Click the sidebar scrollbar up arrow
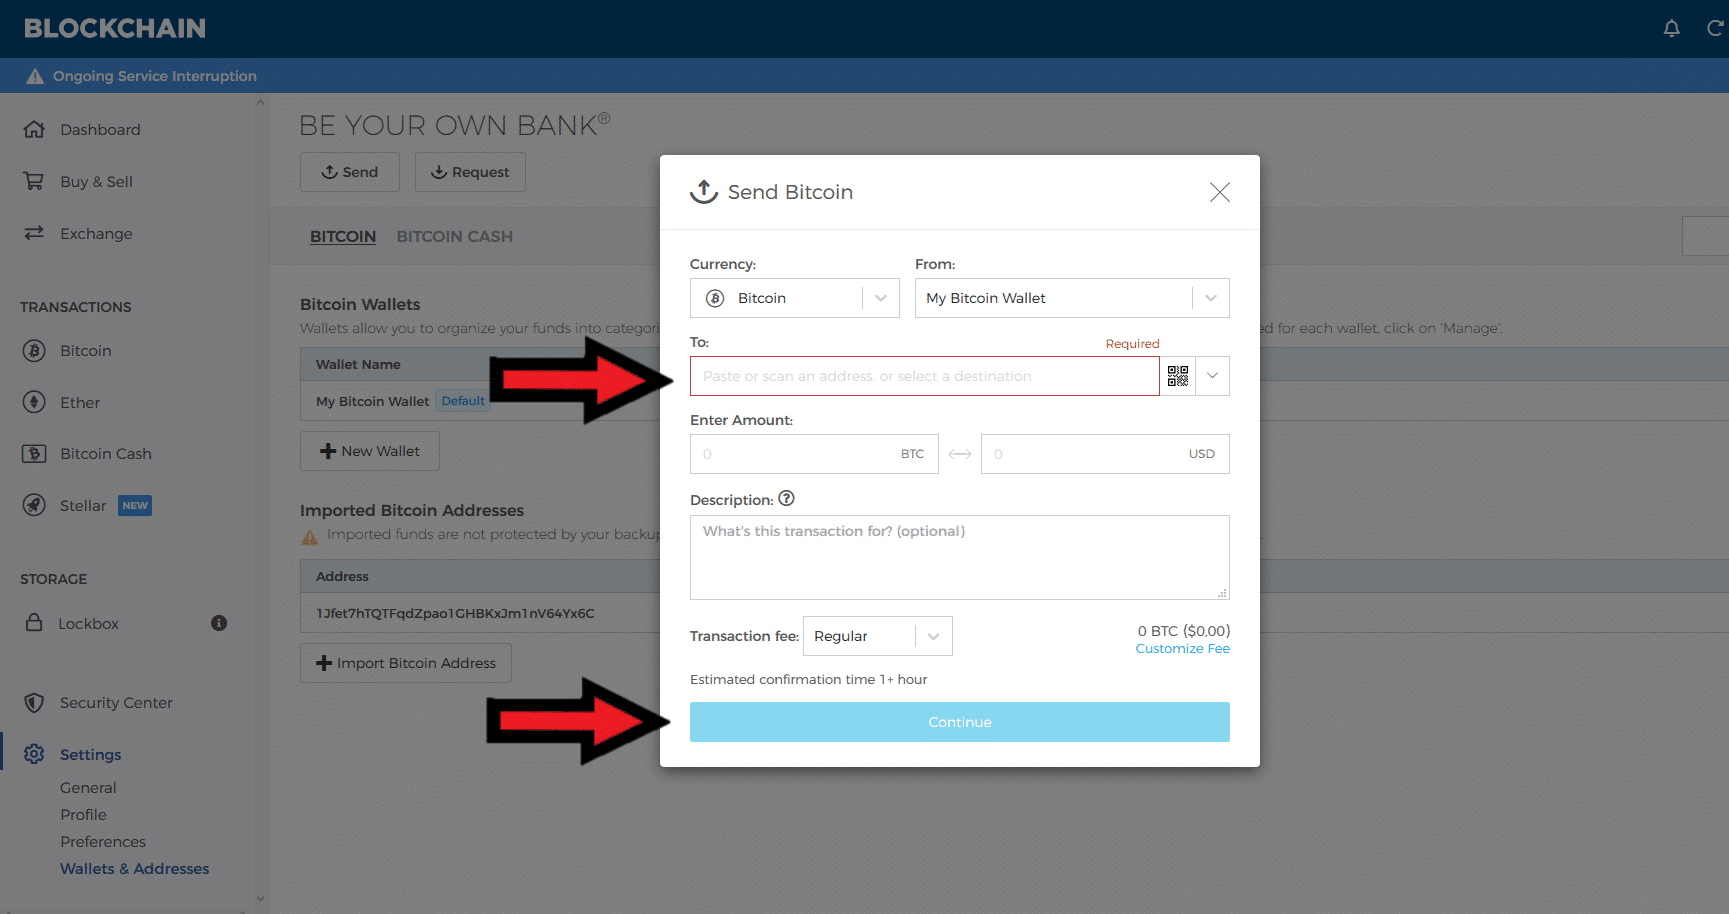1729x914 pixels. point(261,102)
